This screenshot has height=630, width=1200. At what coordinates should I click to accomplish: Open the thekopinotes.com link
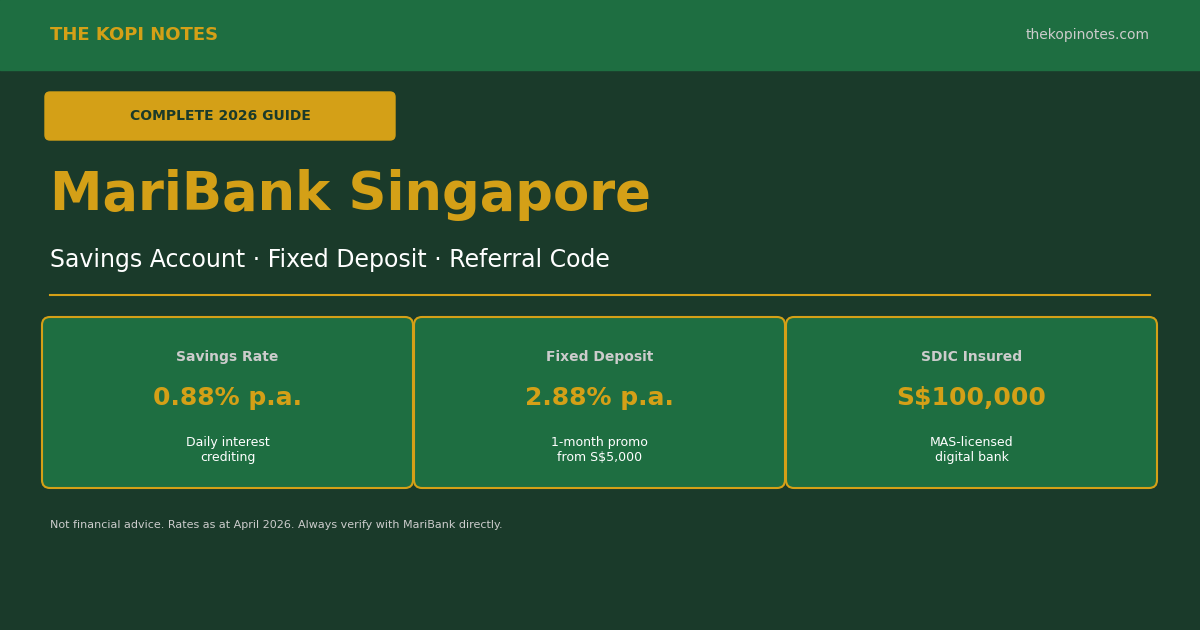pos(1087,35)
